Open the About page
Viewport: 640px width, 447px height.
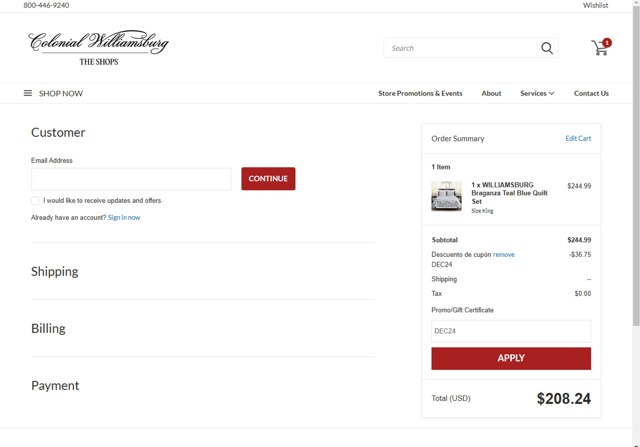pyautogui.click(x=491, y=93)
